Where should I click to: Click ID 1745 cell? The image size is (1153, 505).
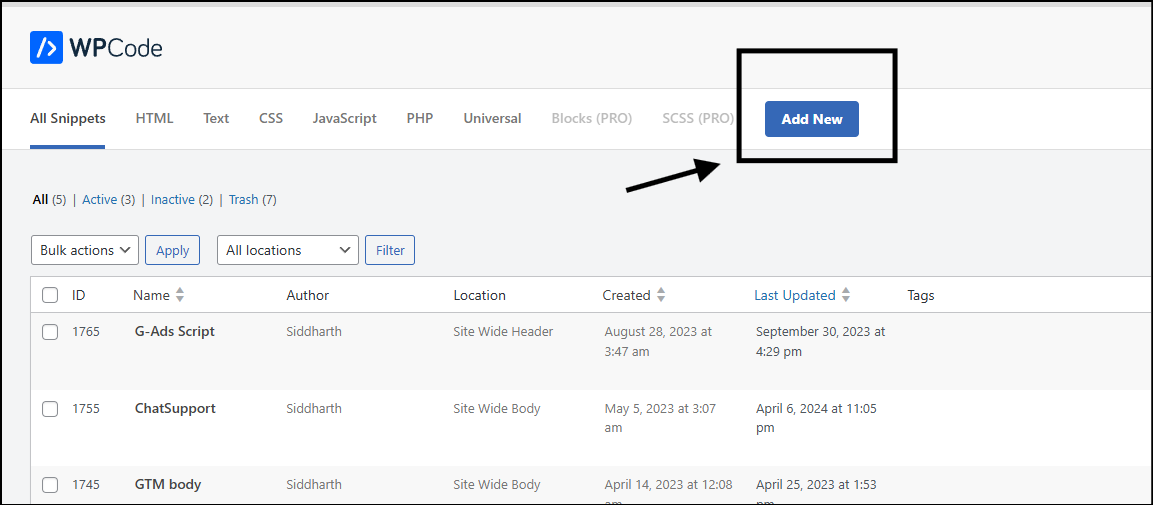86,484
